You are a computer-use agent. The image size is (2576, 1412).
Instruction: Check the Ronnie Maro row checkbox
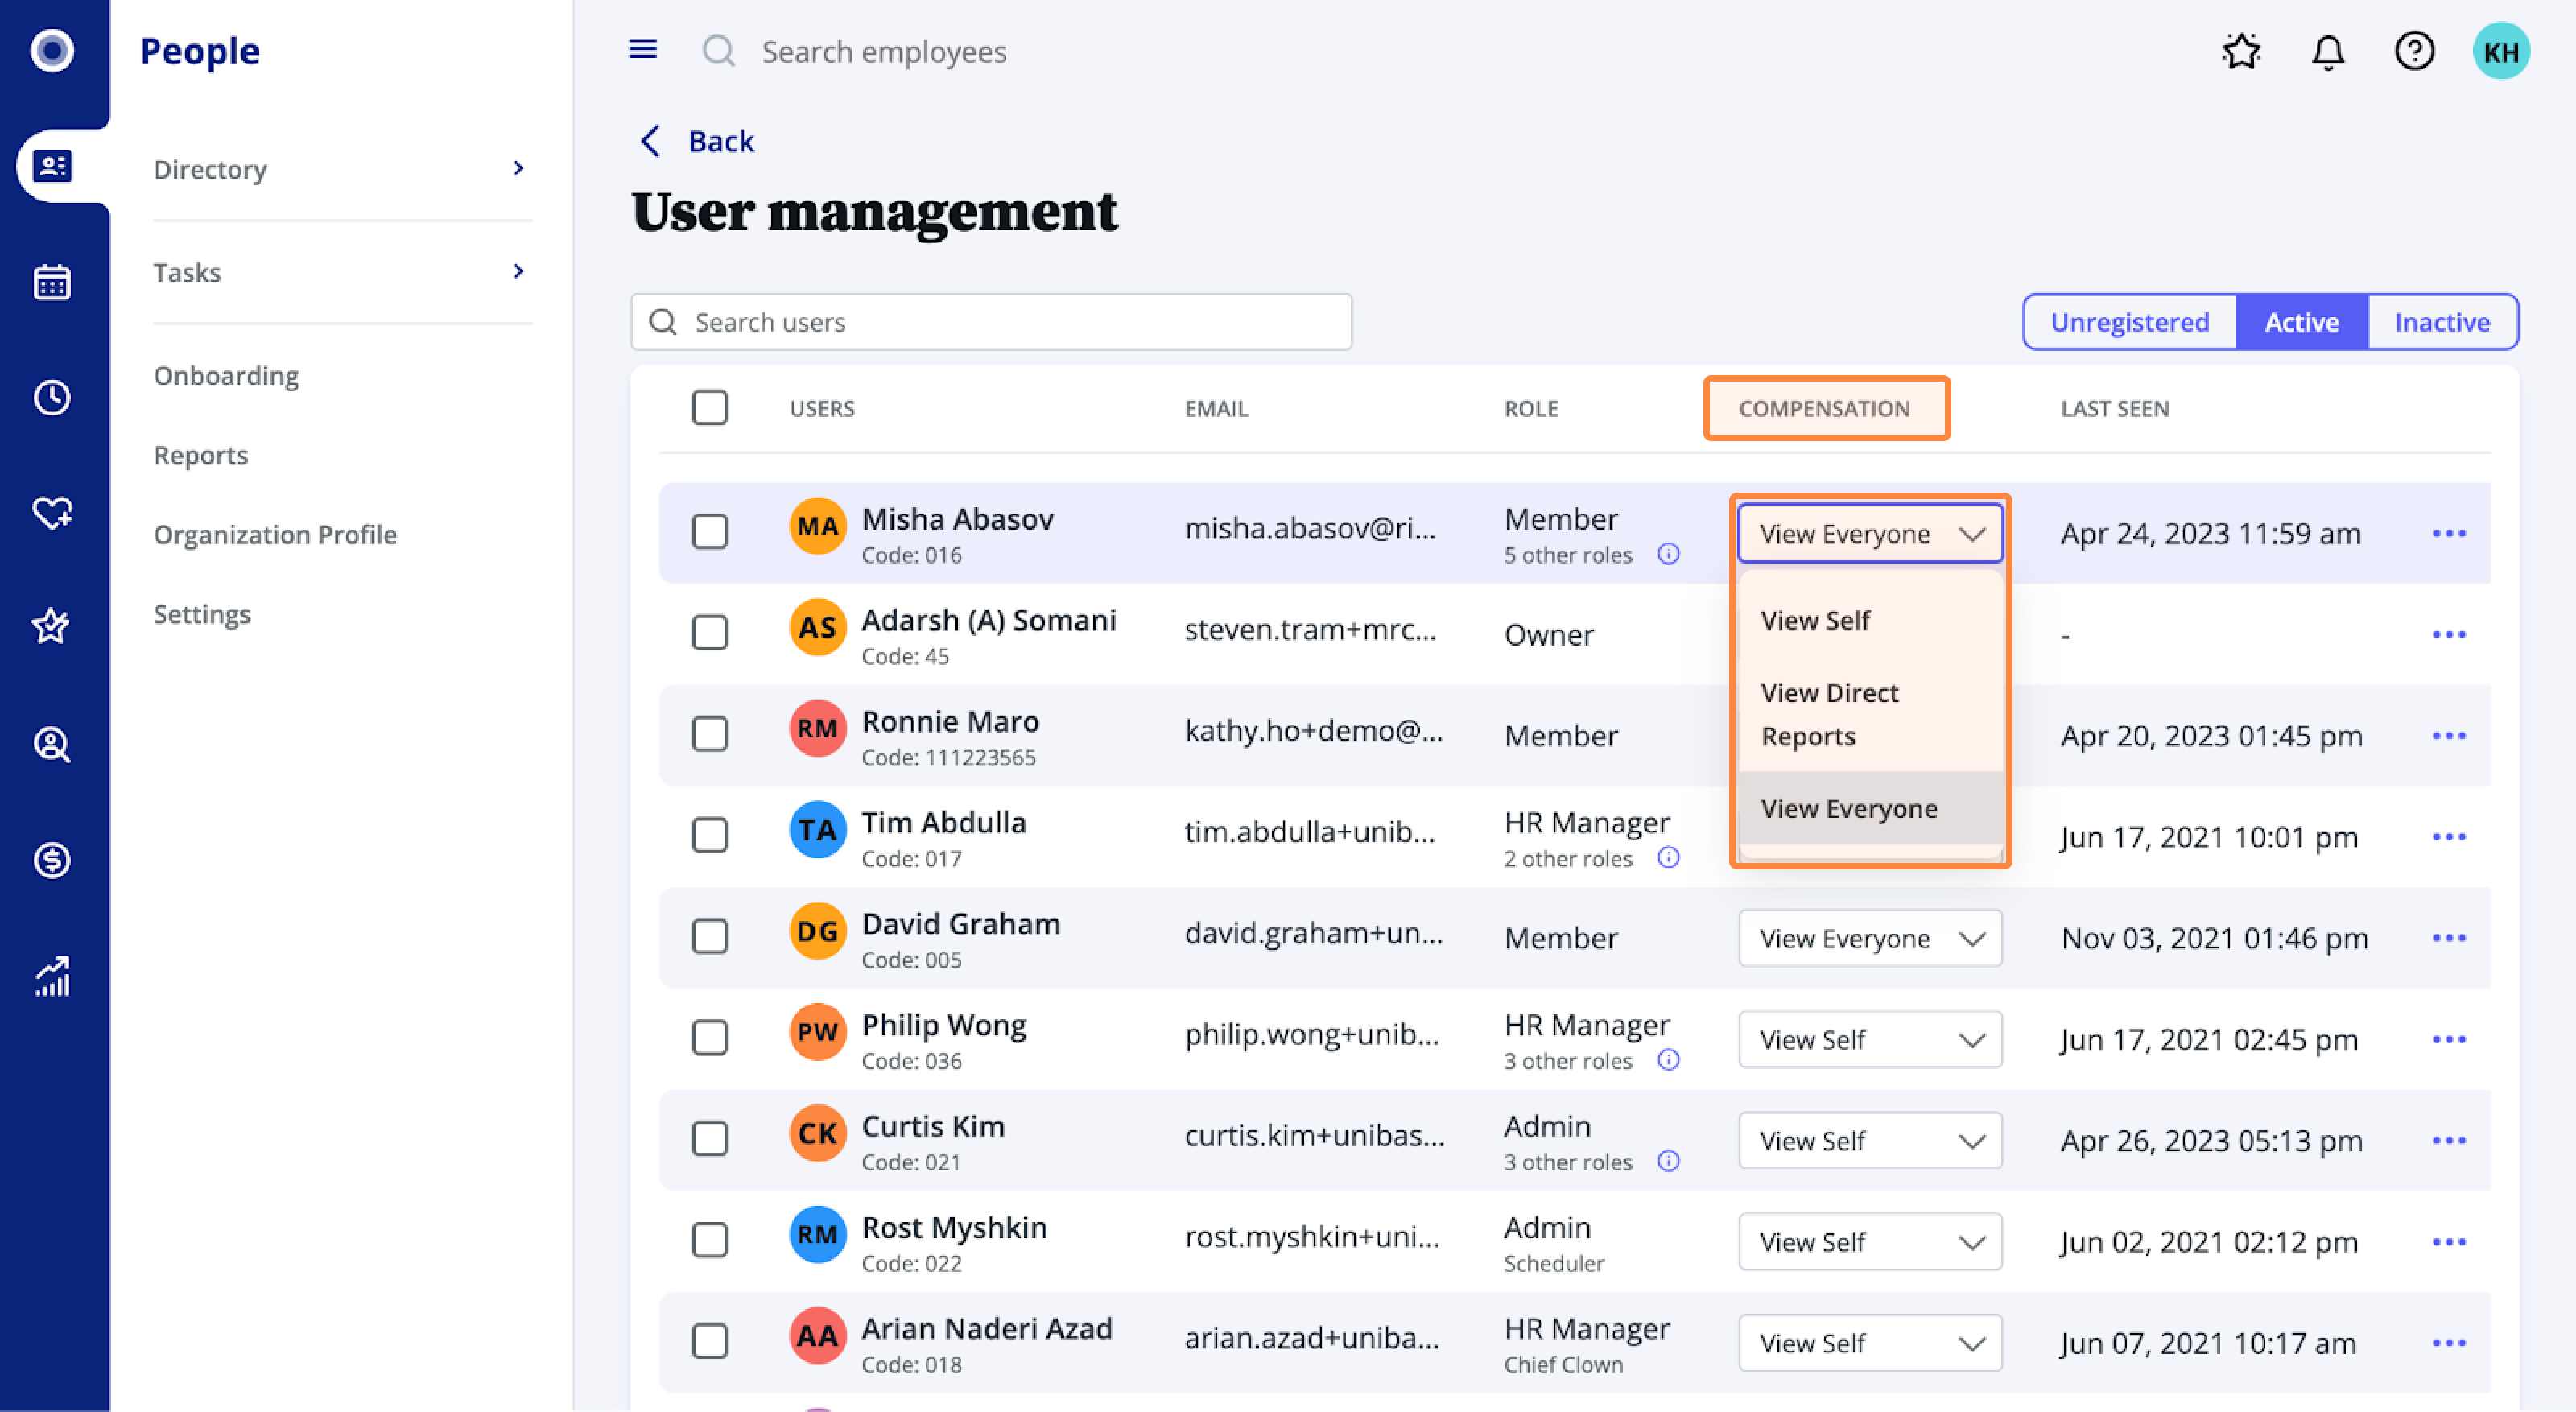click(x=710, y=733)
